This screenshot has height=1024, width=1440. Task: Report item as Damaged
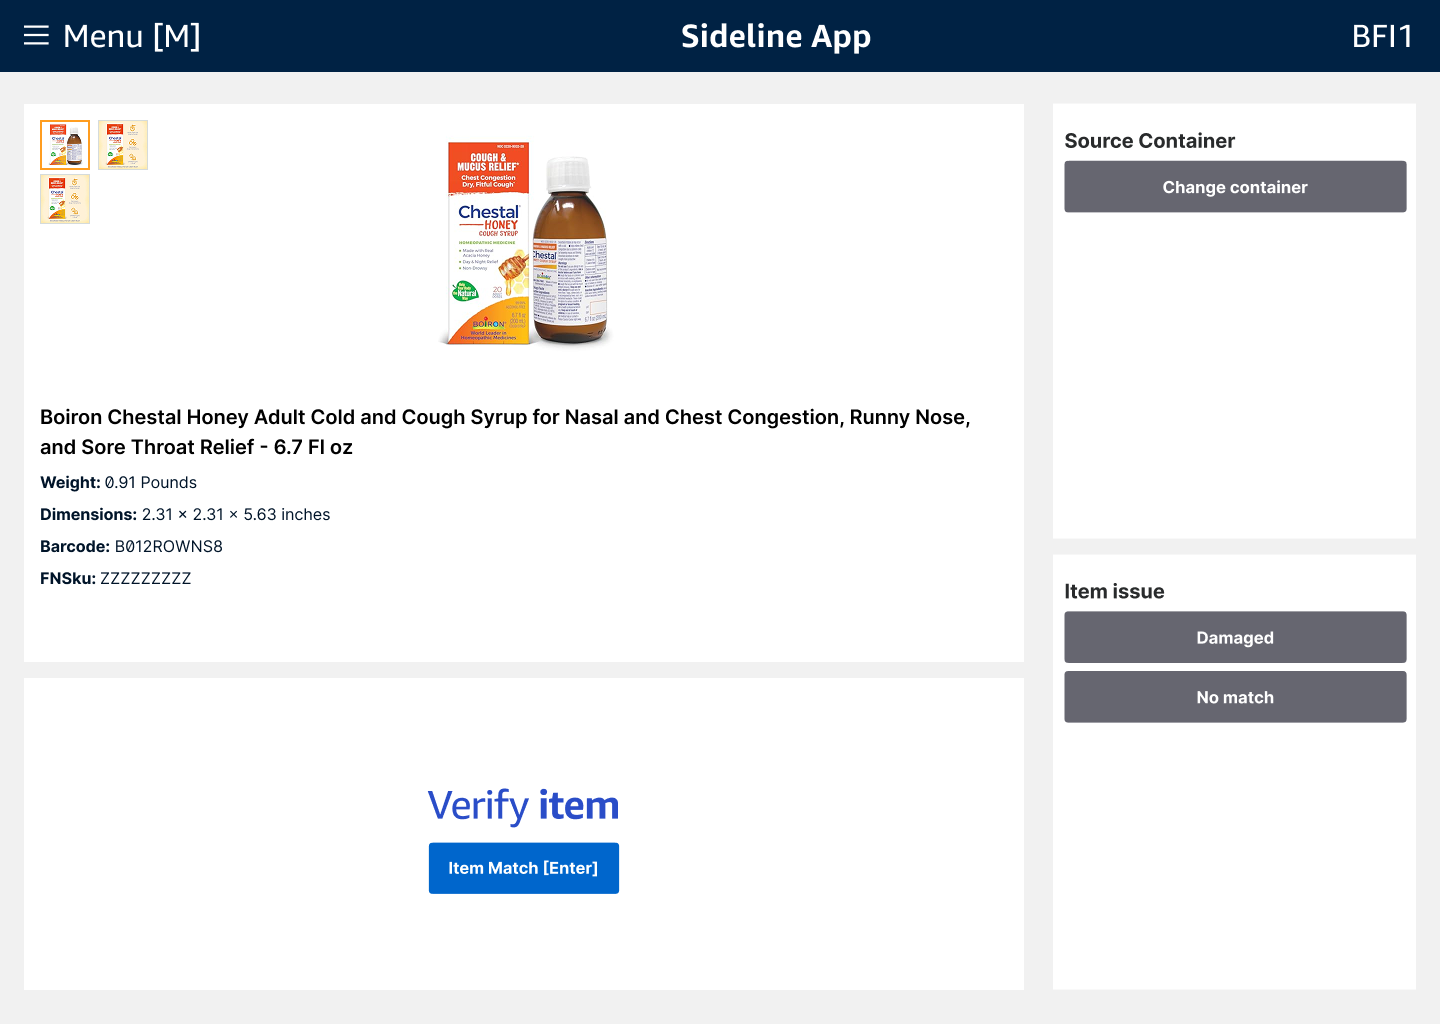[1235, 637]
